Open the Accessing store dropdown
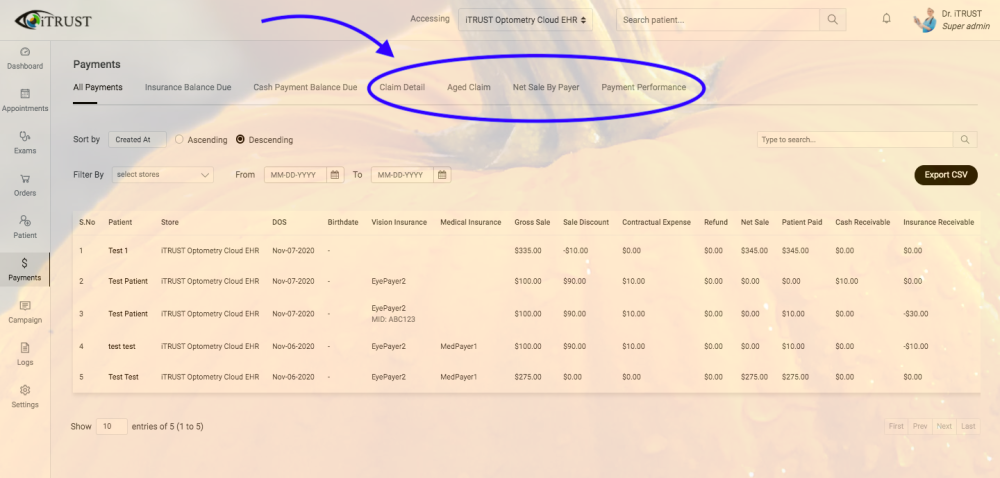The width and height of the screenshot is (1000, 478). click(525, 20)
